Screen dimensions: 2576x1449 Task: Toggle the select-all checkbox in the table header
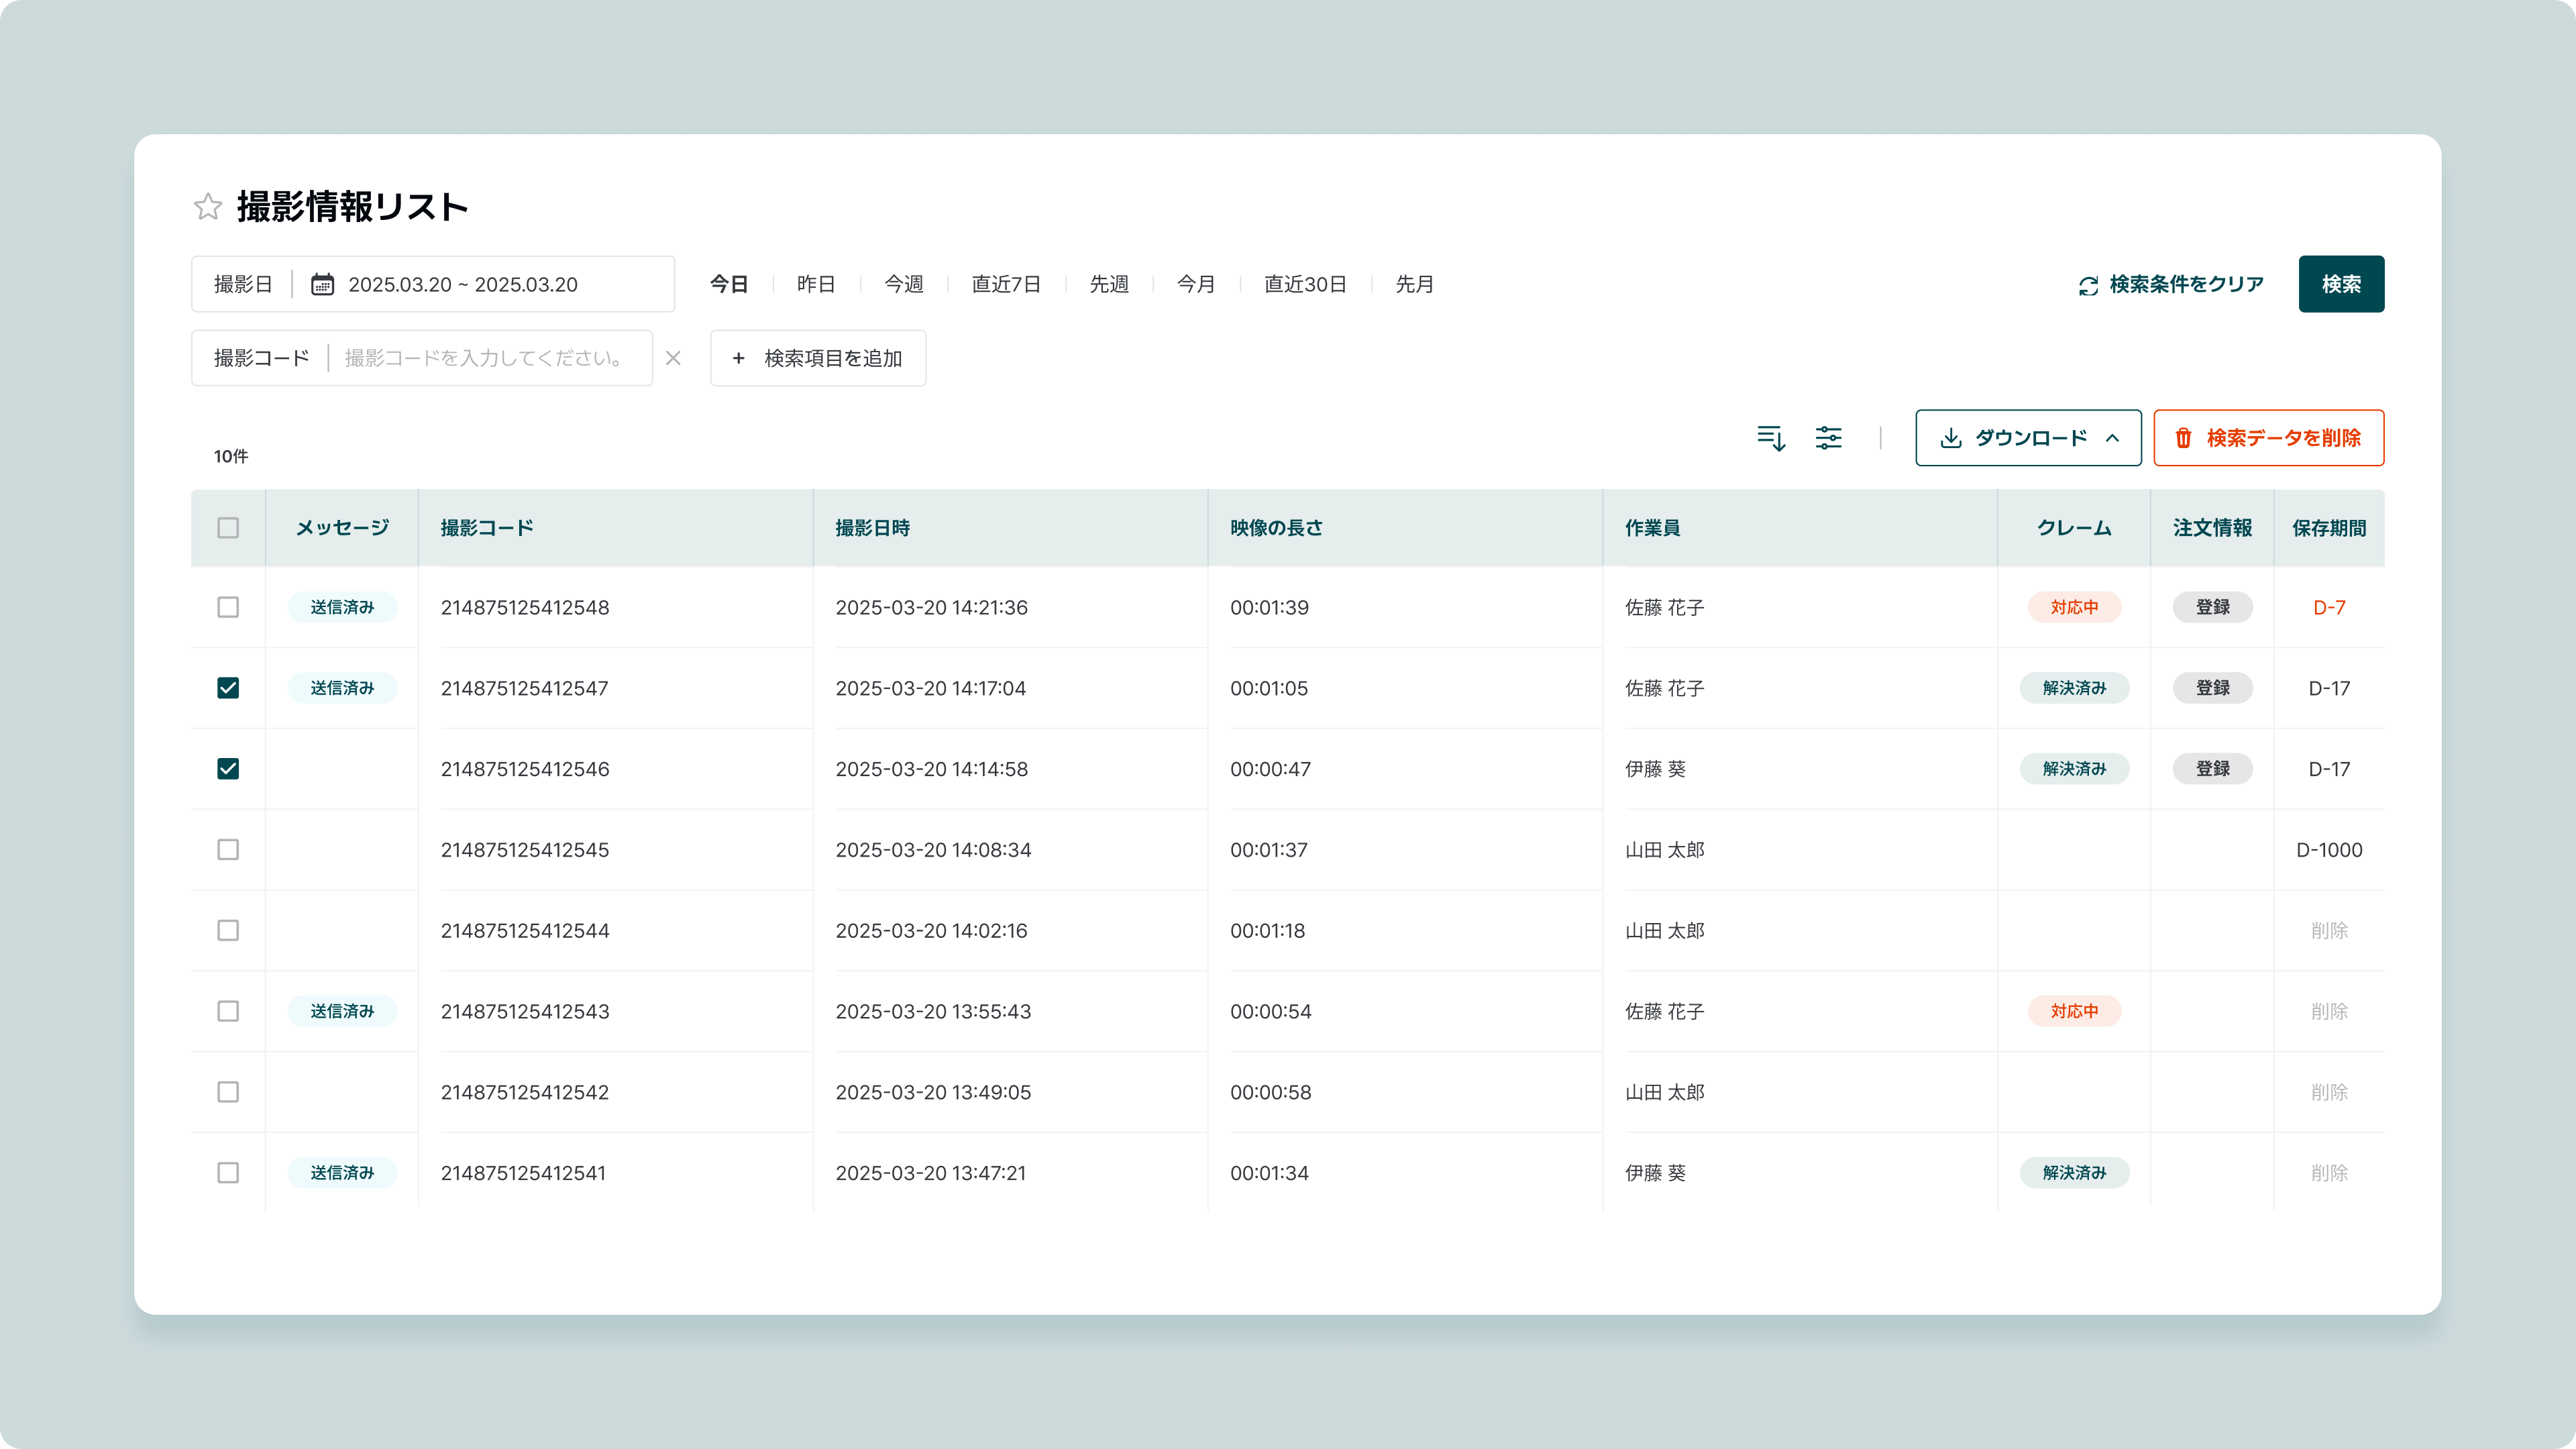point(228,527)
